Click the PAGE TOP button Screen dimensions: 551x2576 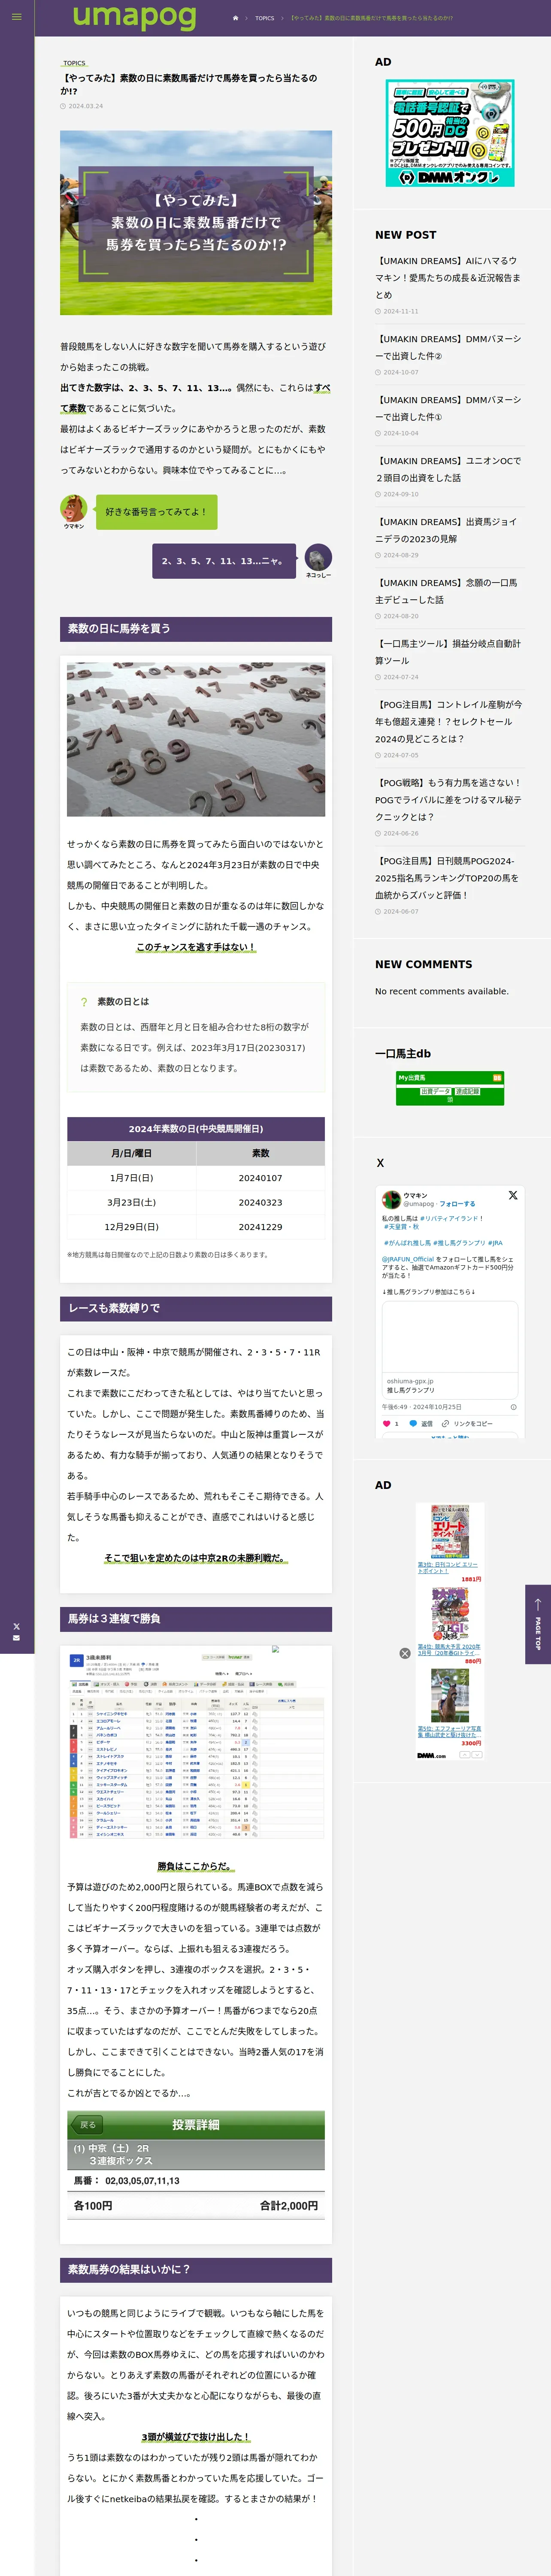click(538, 1624)
